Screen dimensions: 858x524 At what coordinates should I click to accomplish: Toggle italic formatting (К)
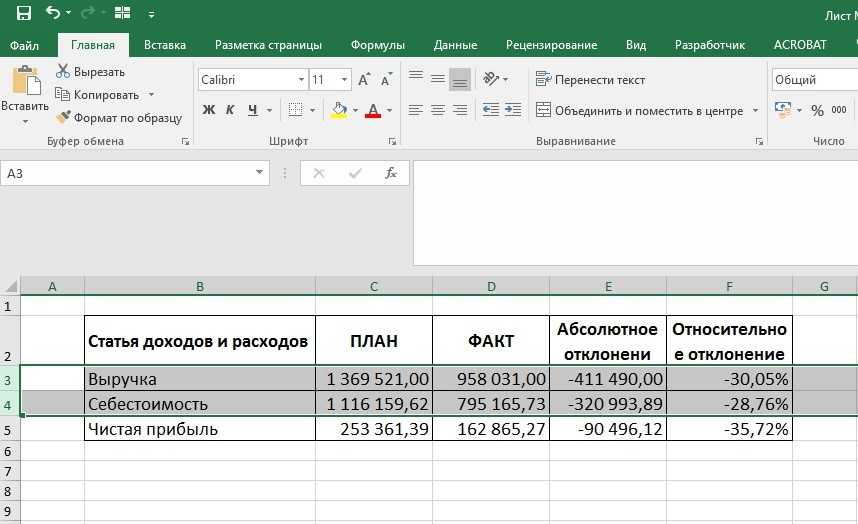click(231, 110)
